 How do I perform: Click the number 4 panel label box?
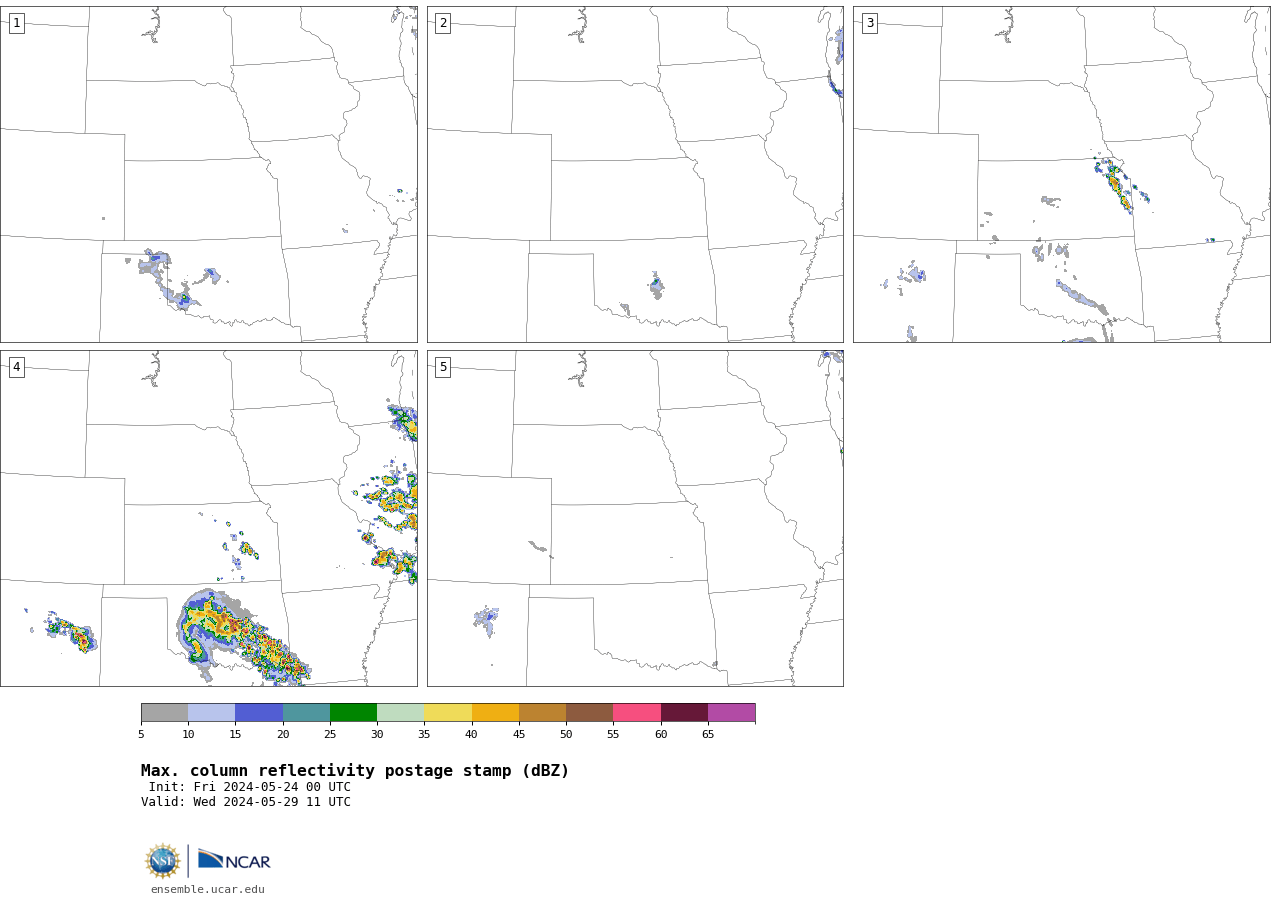[x=17, y=367]
